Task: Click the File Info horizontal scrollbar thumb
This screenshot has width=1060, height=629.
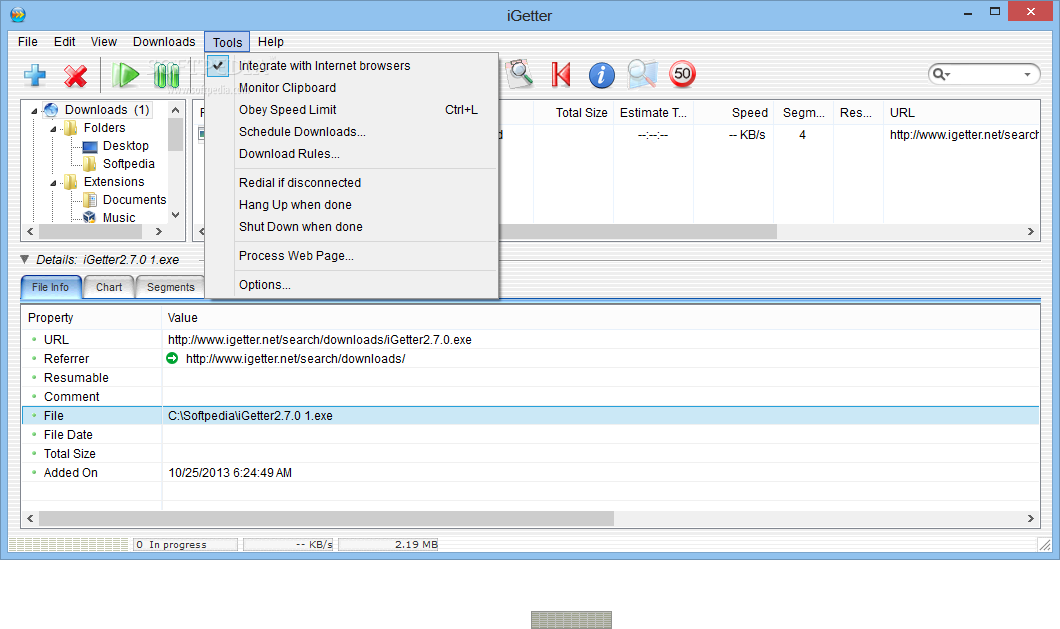Action: click(327, 519)
